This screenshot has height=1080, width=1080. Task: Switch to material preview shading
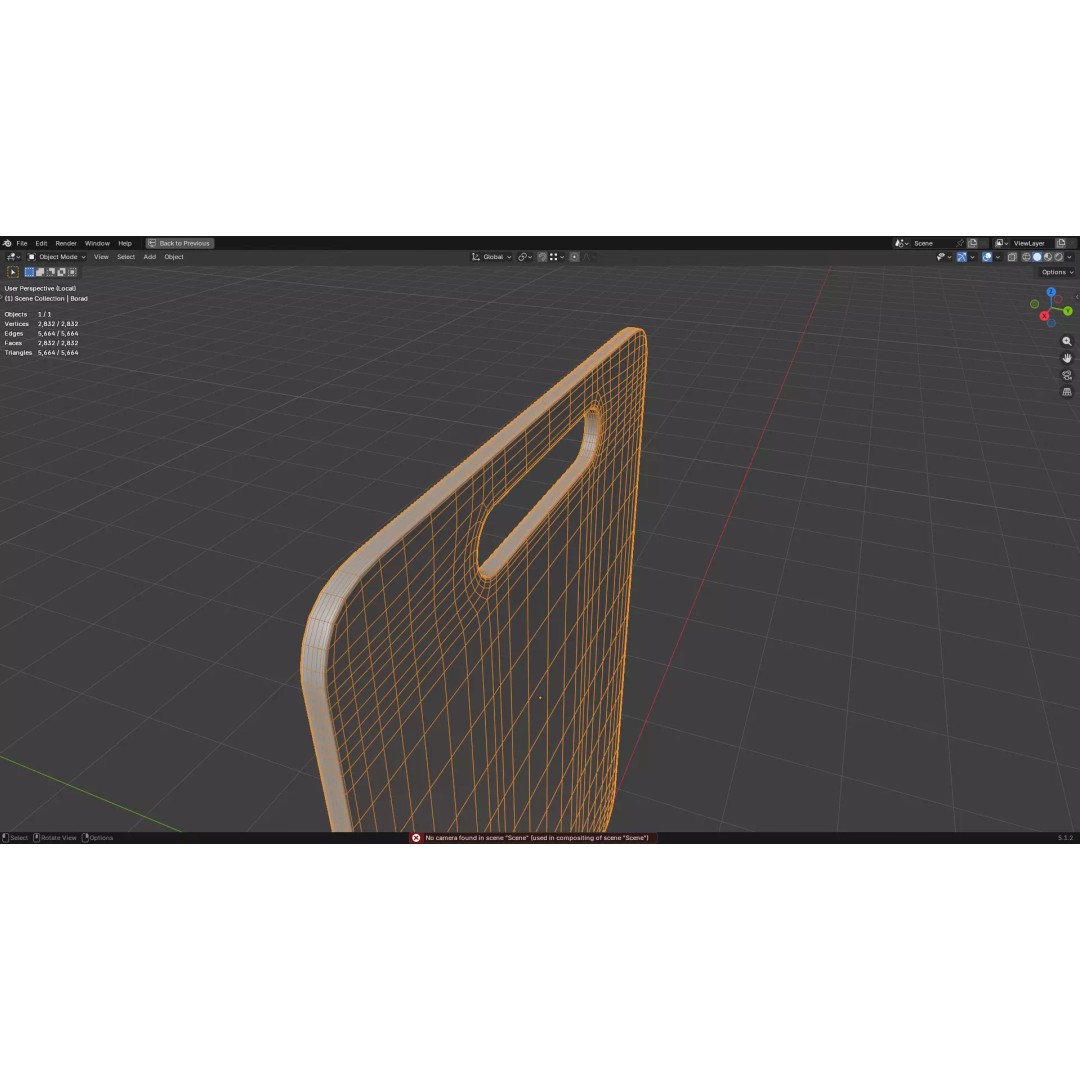pos(1048,257)
